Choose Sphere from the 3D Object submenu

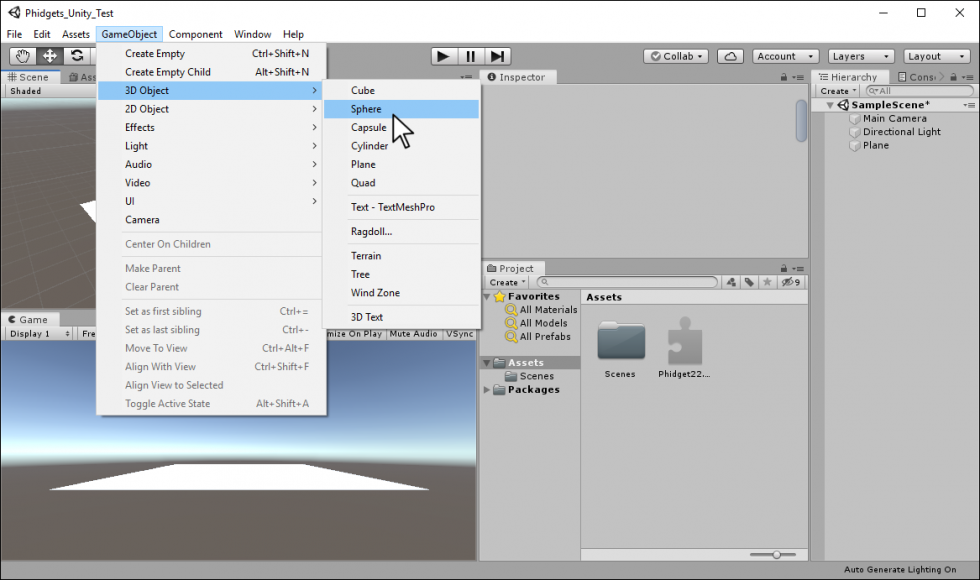coord(366,109)
